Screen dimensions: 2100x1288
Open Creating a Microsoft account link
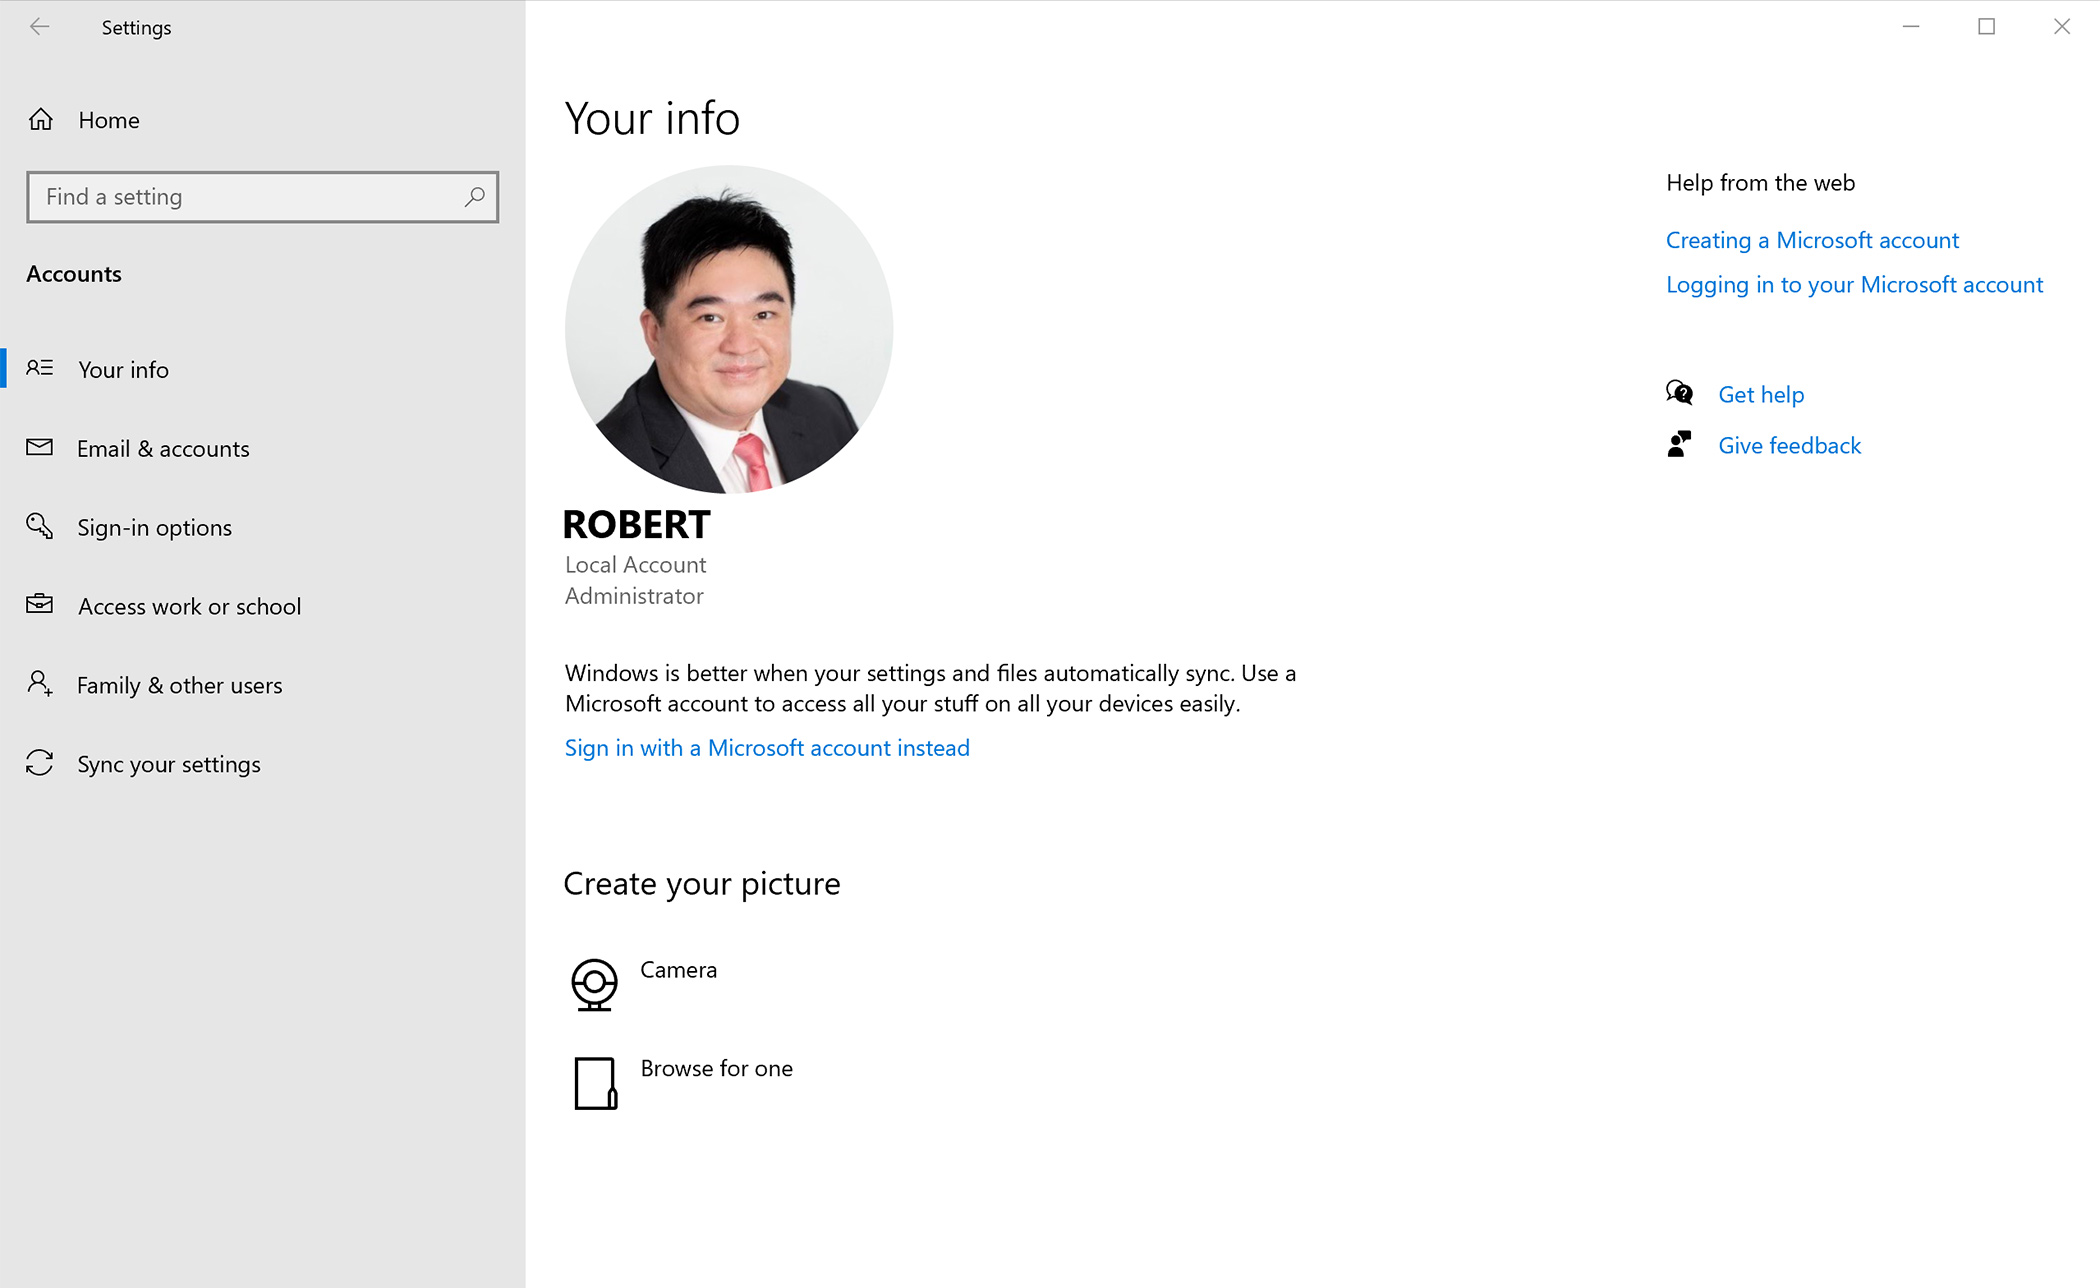(1812, 240)
